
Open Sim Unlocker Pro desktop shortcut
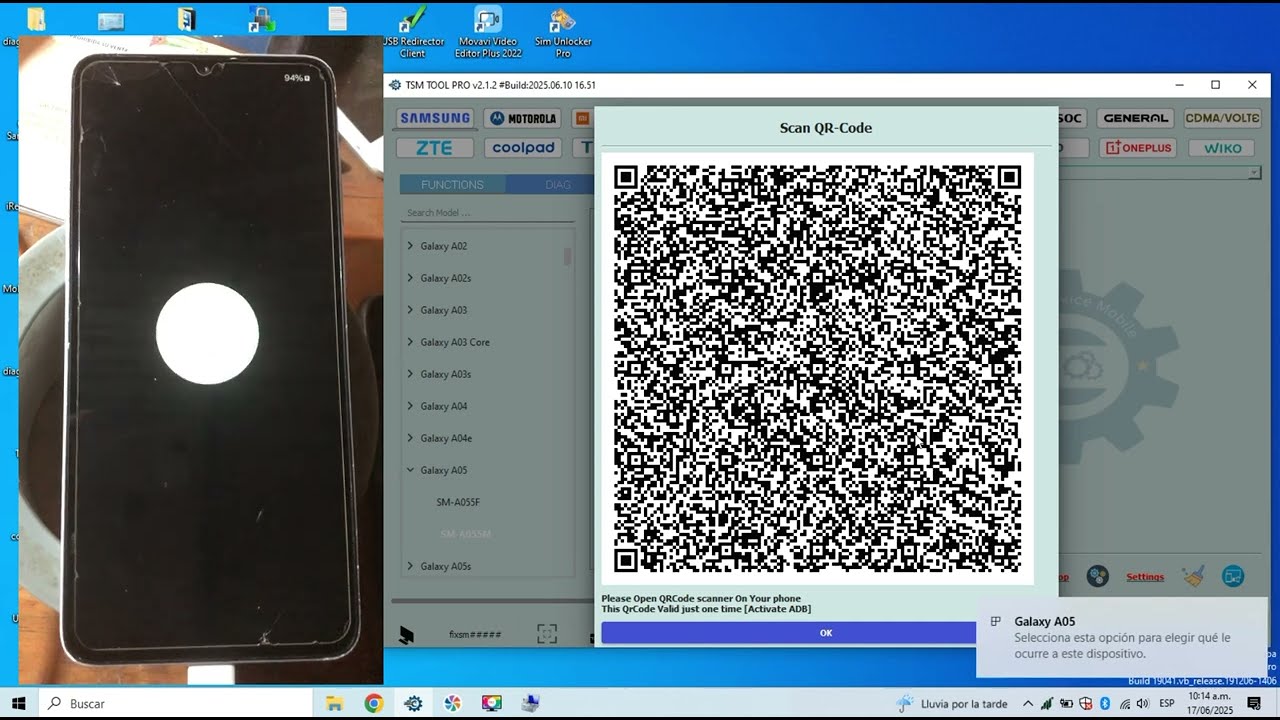563,33
